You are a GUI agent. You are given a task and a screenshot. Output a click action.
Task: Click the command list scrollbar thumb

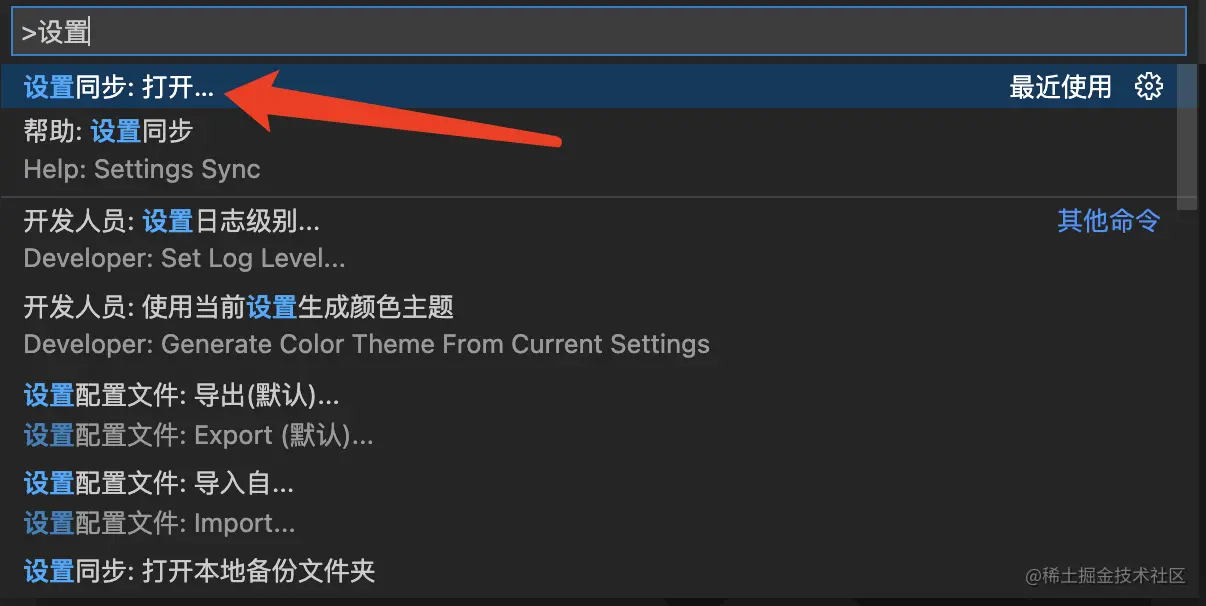[1187, 138]
